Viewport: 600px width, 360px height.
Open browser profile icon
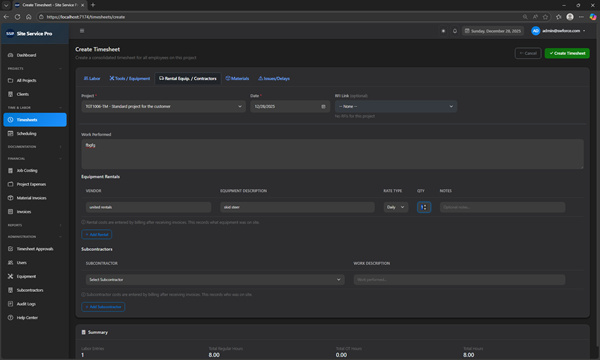[x=570, y=17]
